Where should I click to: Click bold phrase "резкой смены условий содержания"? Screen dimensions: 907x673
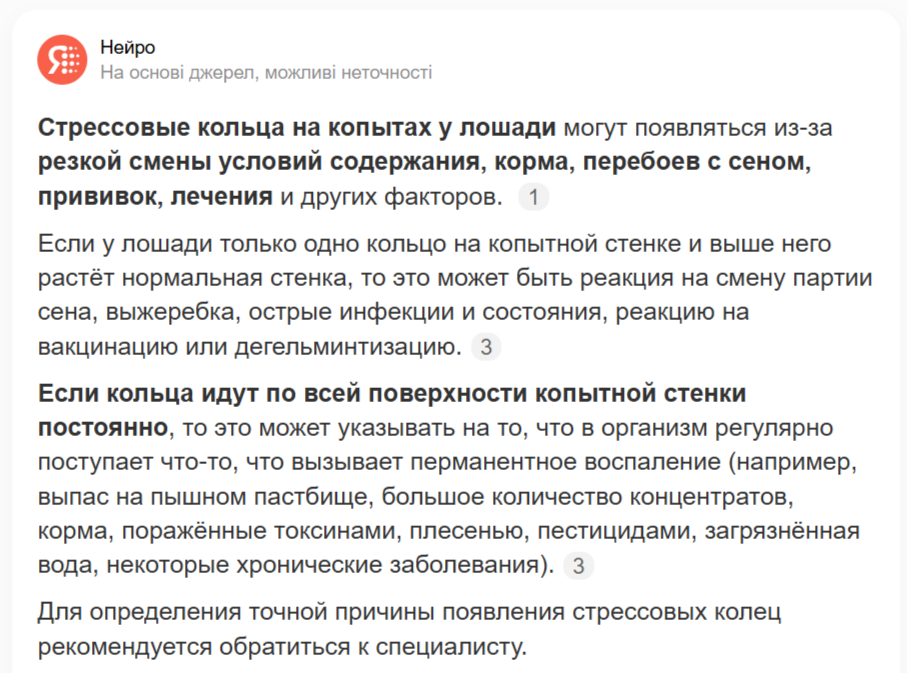[x=259, y=162]
